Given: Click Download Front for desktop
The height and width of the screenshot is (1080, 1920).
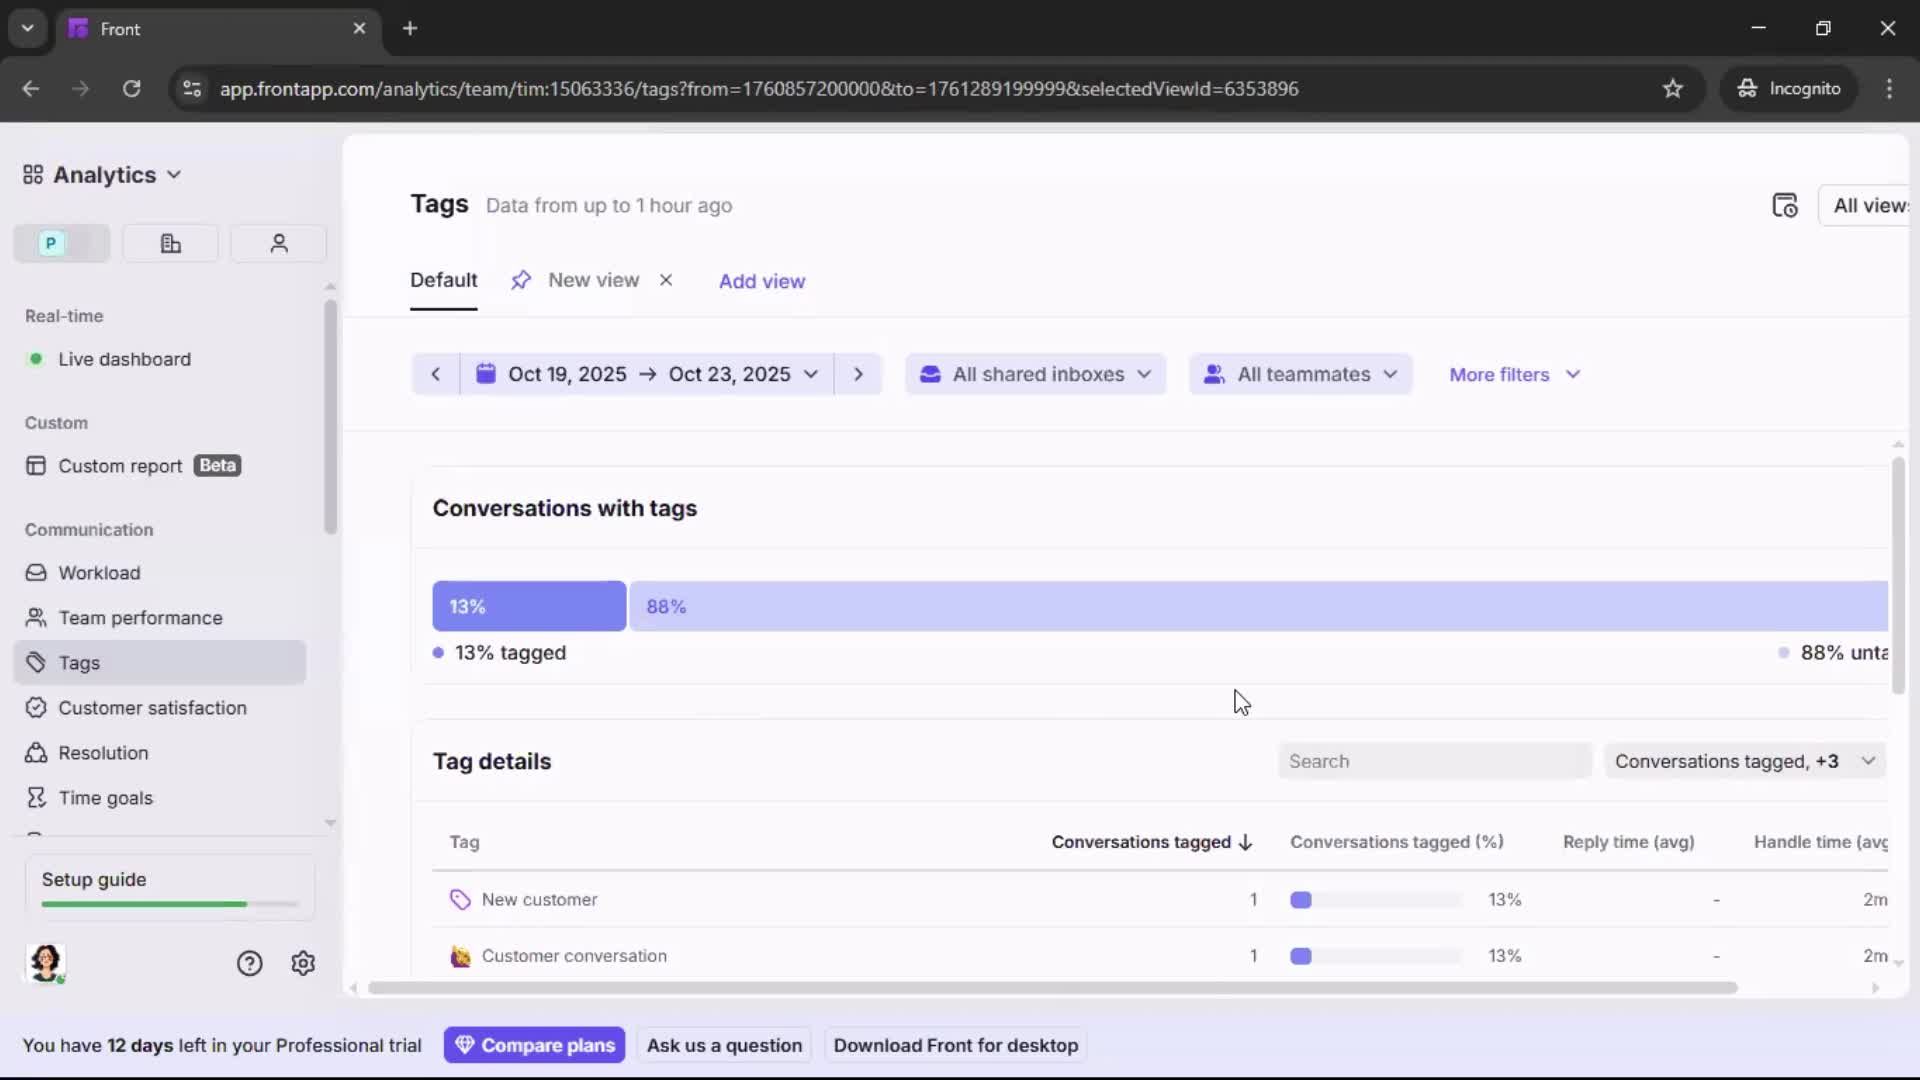Looking at the screenshot, I should [955, 1045].
